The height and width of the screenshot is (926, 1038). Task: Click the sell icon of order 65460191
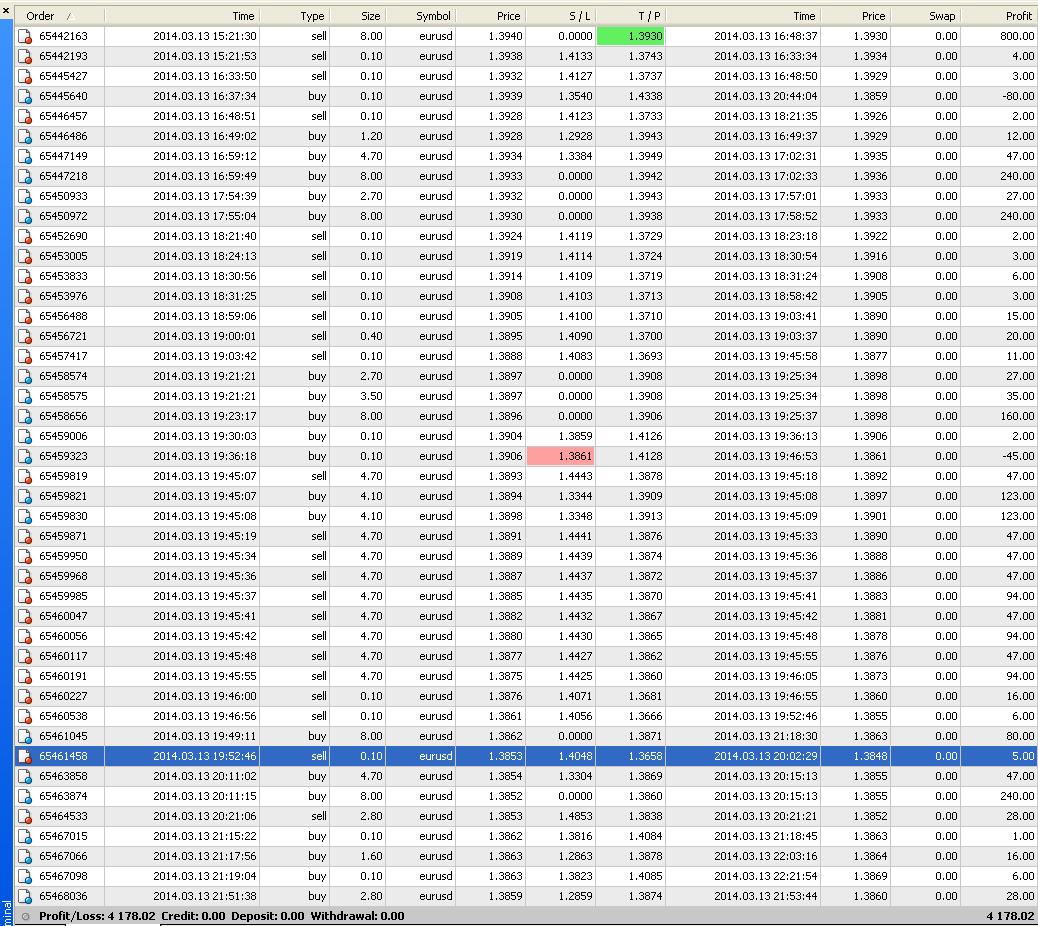pos(24,676)
